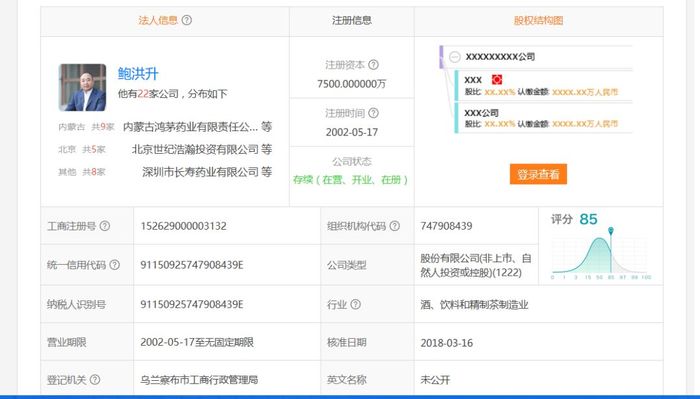Click company type 股份有限公司(非上市、自然人投资或控股)
The image size is (700, 399).
click(x=475, y=265)
